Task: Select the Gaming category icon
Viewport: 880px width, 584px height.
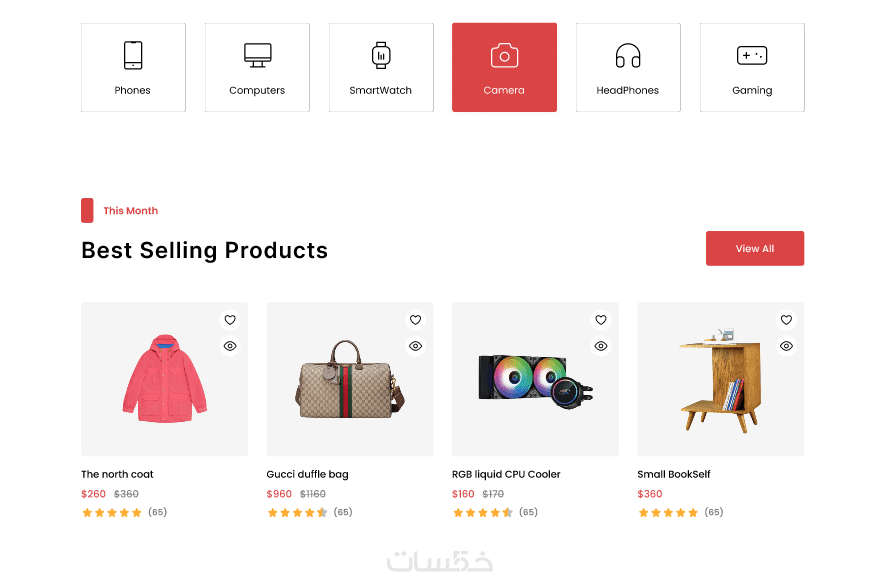Action: point(752,55)
